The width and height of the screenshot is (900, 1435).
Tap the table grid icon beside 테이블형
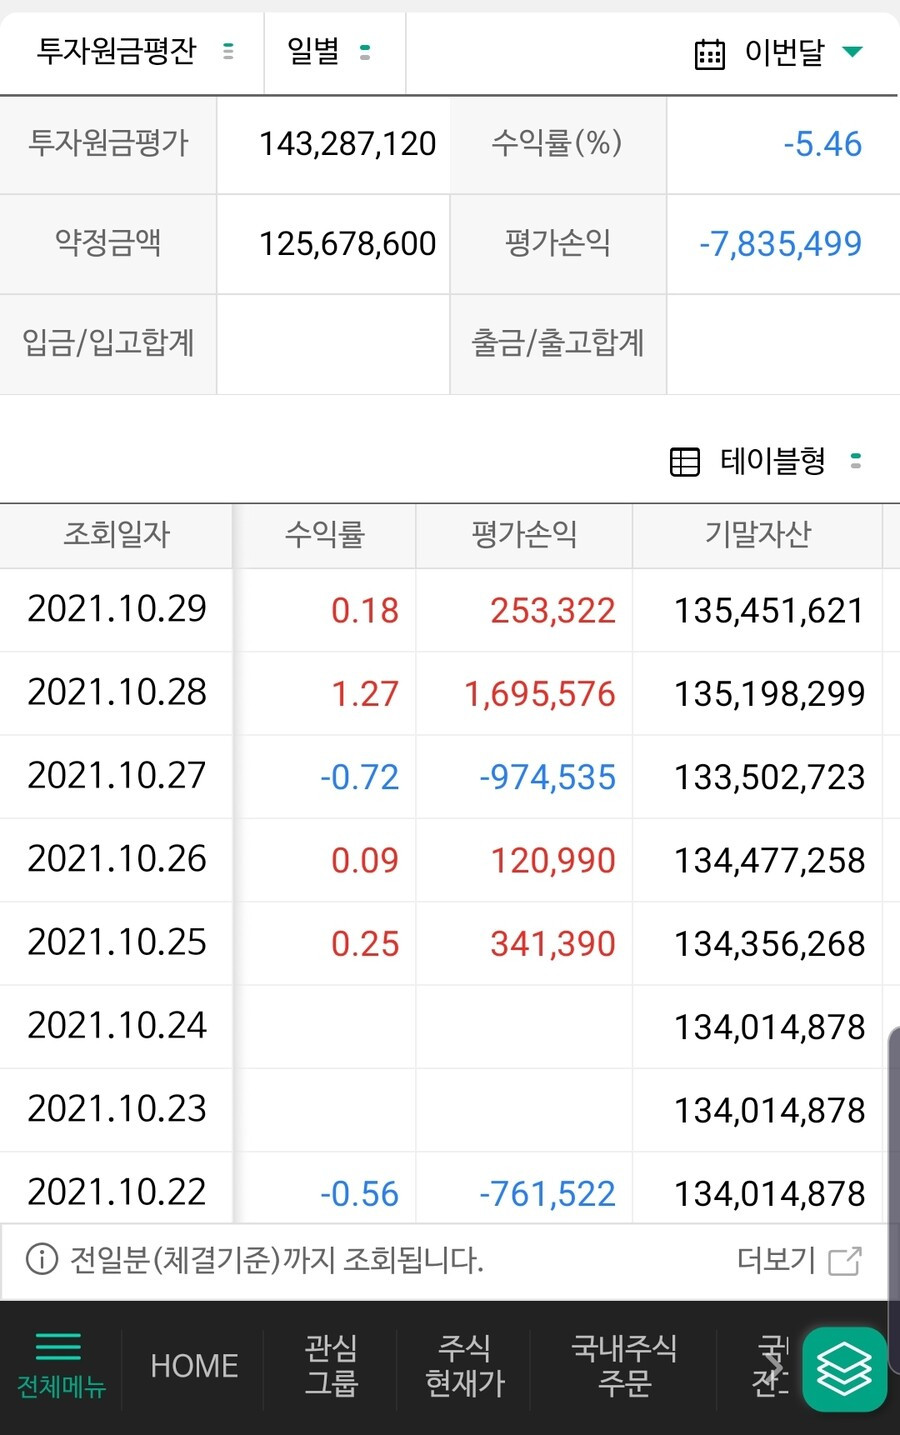point(684,462)
